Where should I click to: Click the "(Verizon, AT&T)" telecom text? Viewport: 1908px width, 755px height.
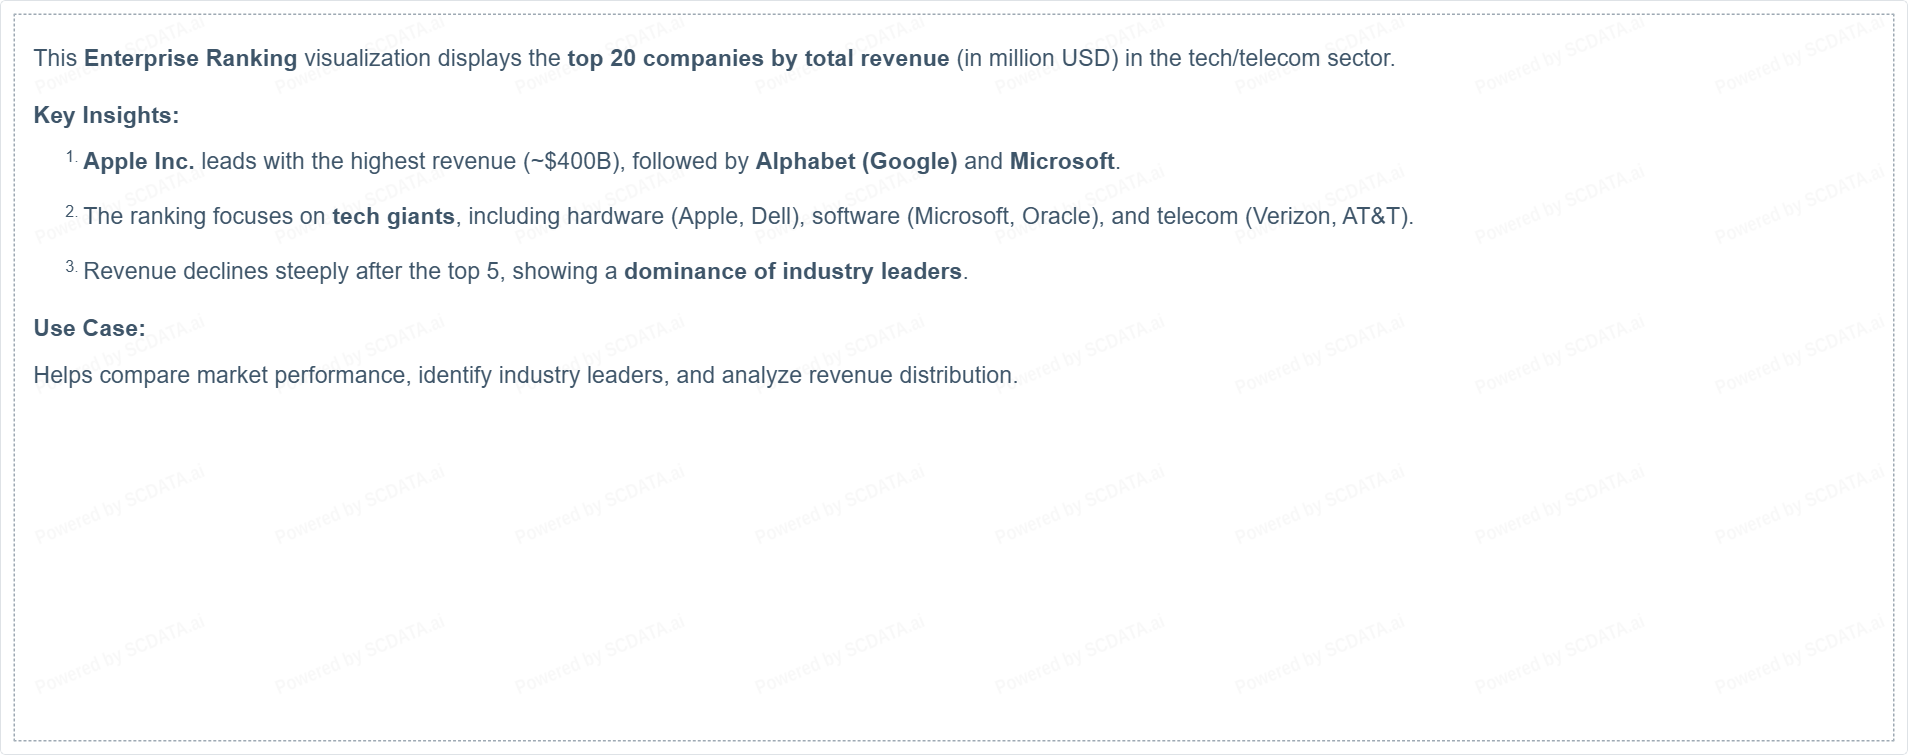point(1326,216)
